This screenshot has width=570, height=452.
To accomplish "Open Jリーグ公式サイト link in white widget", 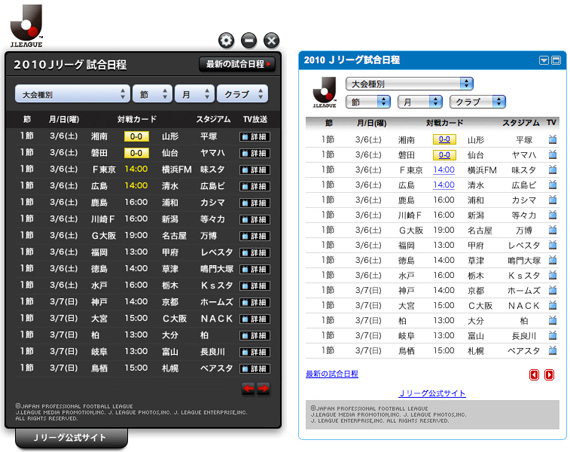I will click(x=432, y=393).
